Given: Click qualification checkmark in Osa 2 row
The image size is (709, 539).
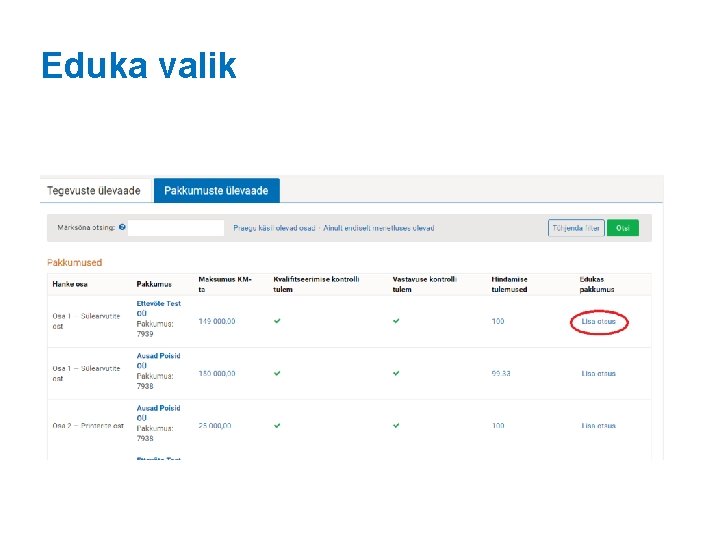Looking at the screenshot, I should 277,426.
